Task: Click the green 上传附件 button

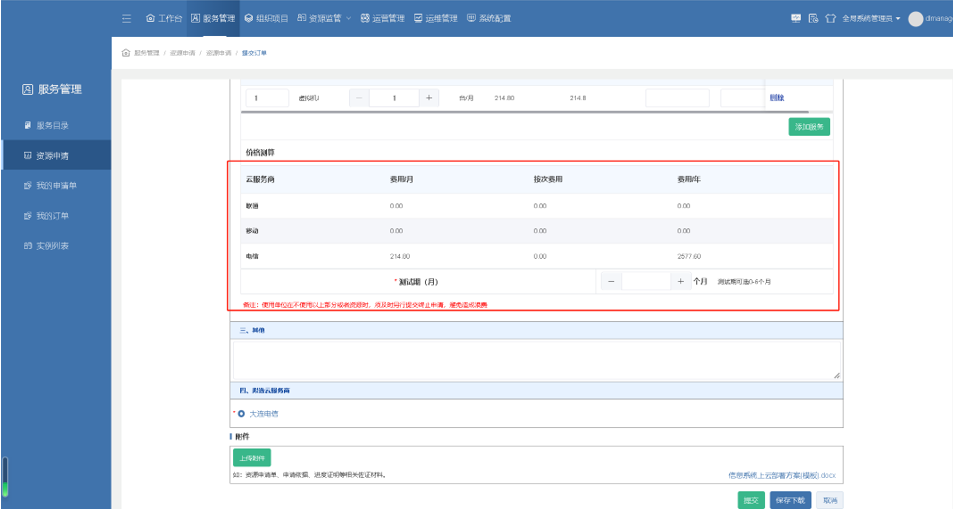Action: coord(252,457)
